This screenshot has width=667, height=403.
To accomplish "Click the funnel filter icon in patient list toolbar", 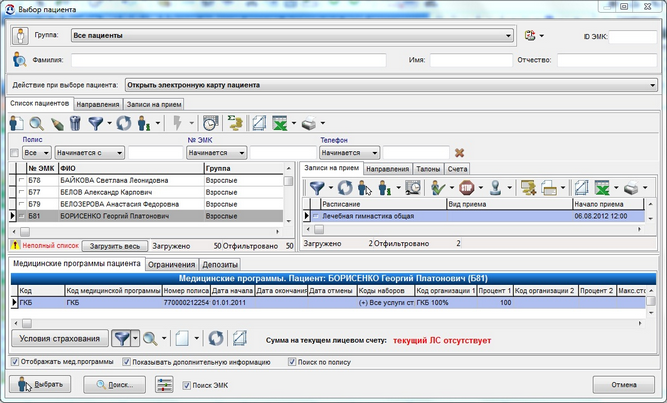I will [x=96, y=123].
